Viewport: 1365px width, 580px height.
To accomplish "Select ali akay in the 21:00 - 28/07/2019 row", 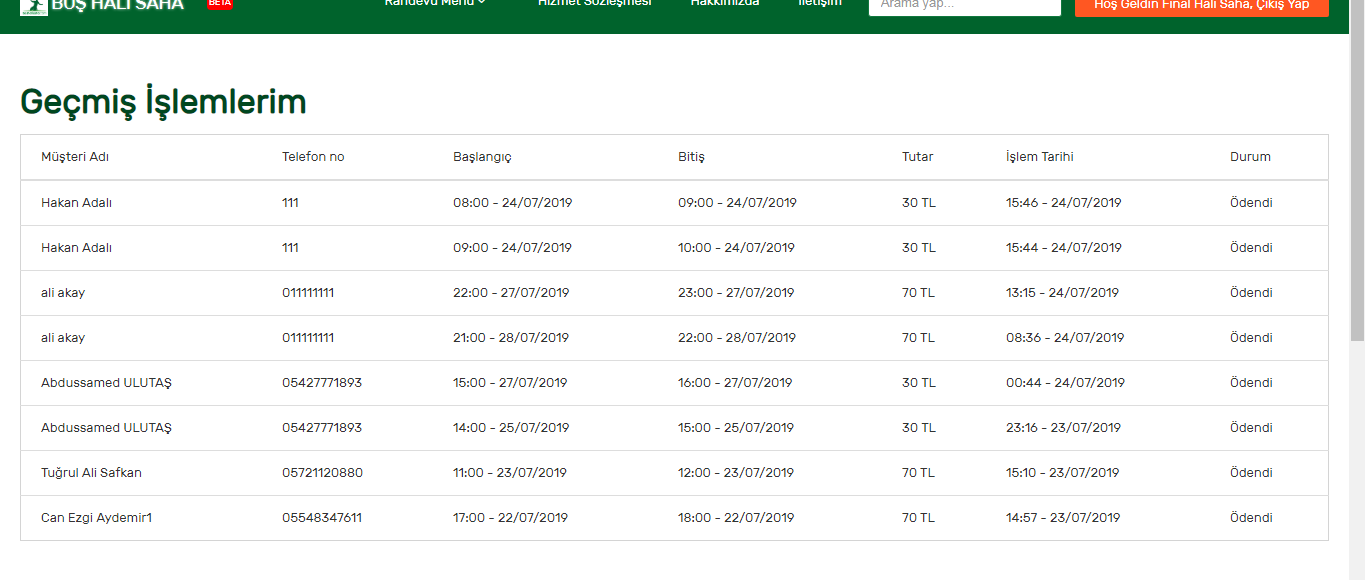I will click(63, 338).
